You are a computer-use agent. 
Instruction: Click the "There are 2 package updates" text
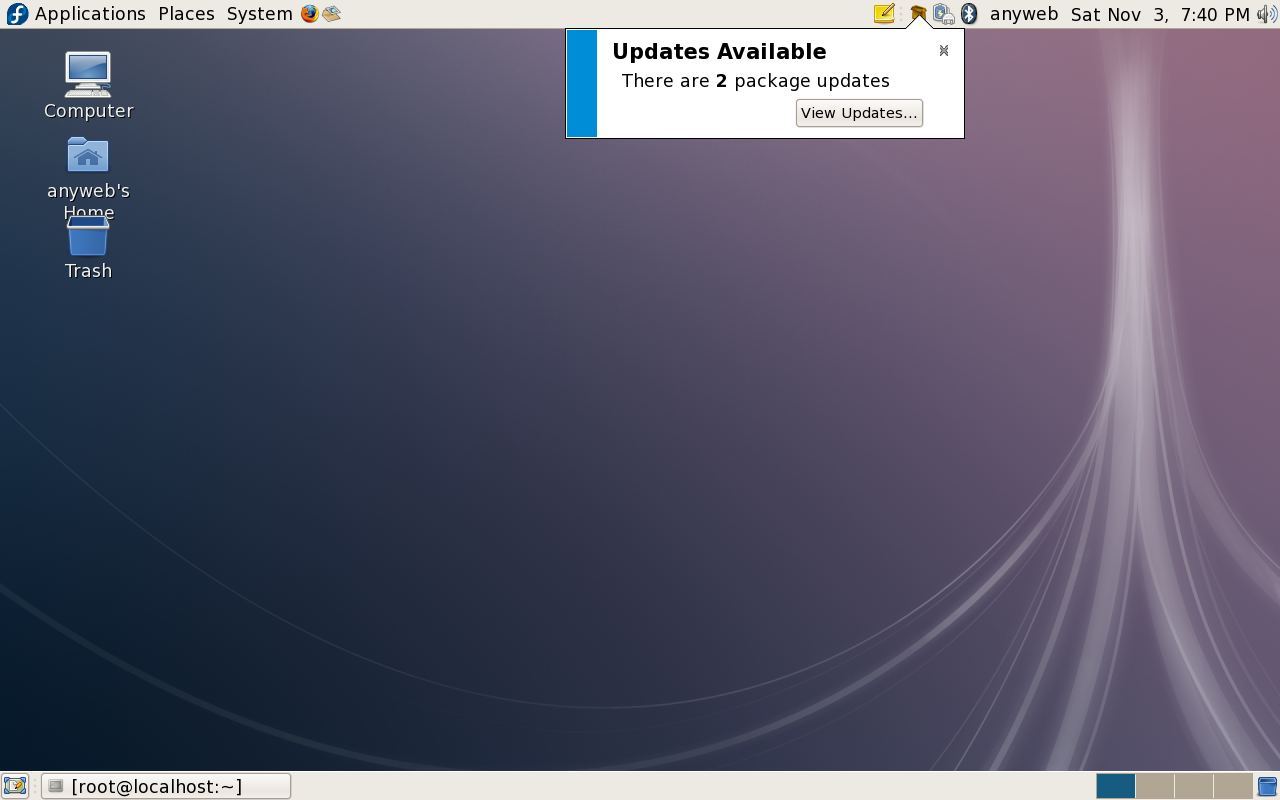click(755, 81)
